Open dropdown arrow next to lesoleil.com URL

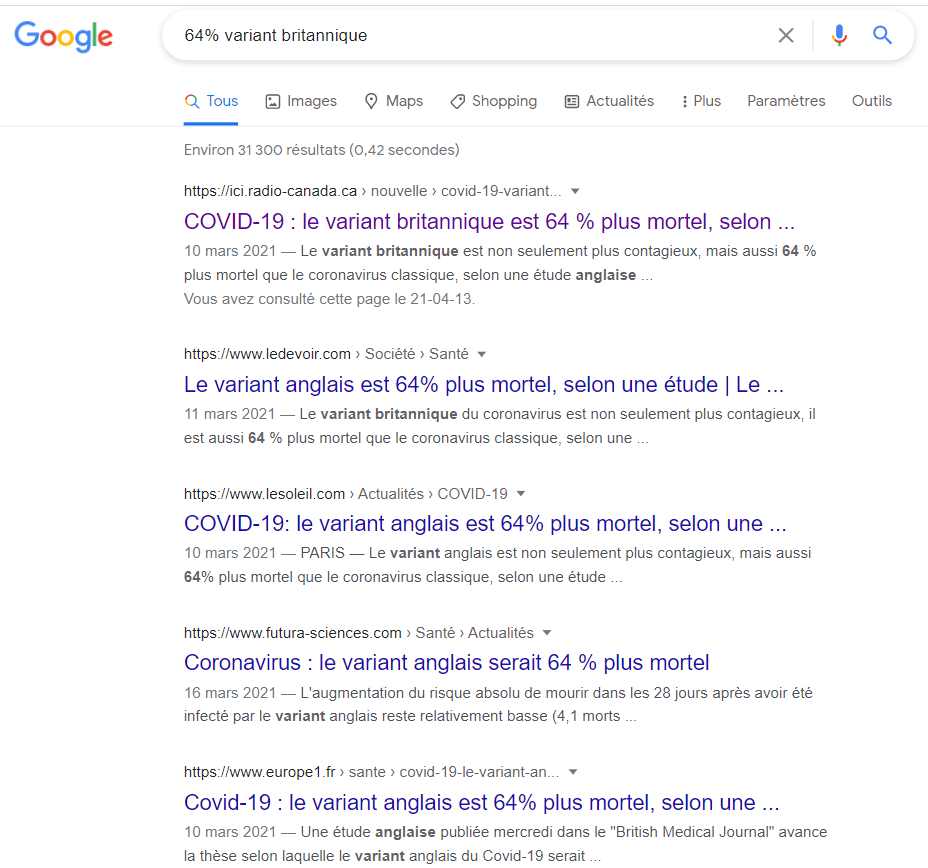coord(521,494)
